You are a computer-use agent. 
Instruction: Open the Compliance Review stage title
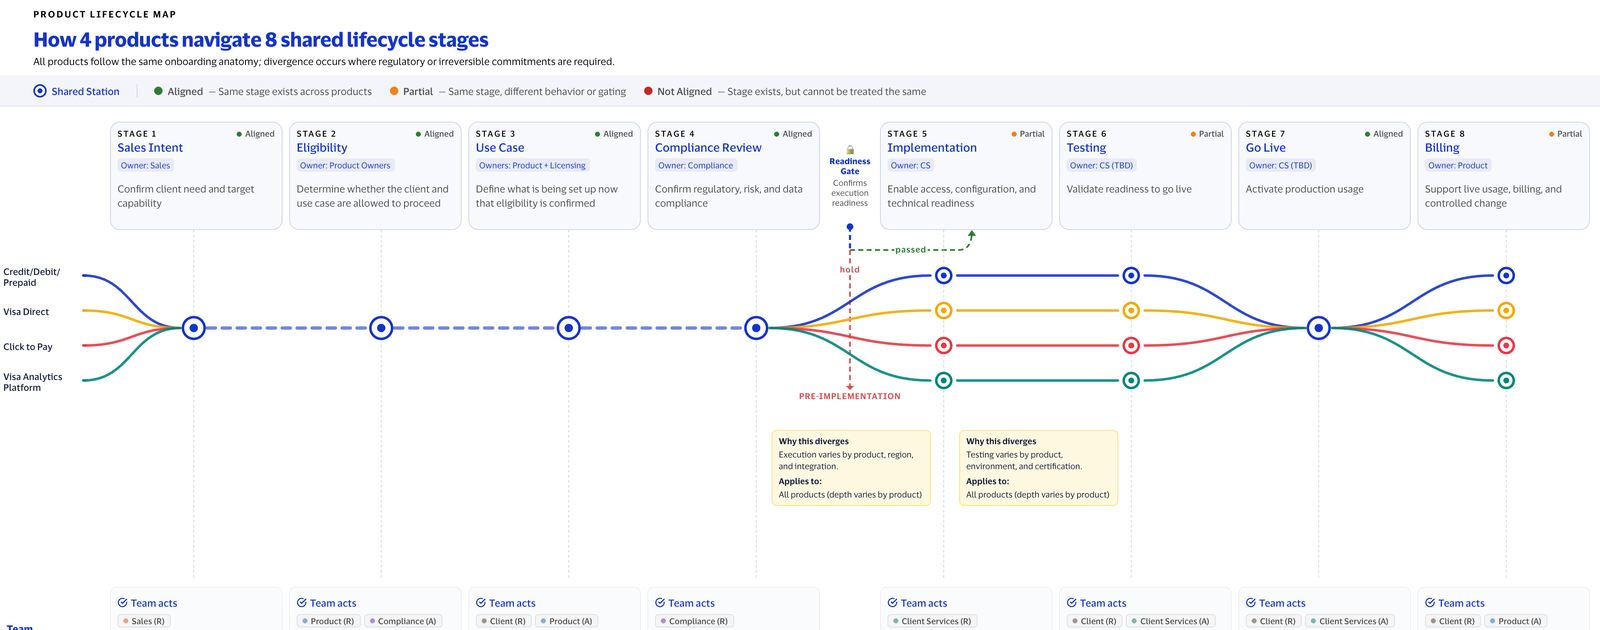click(708, 148)
